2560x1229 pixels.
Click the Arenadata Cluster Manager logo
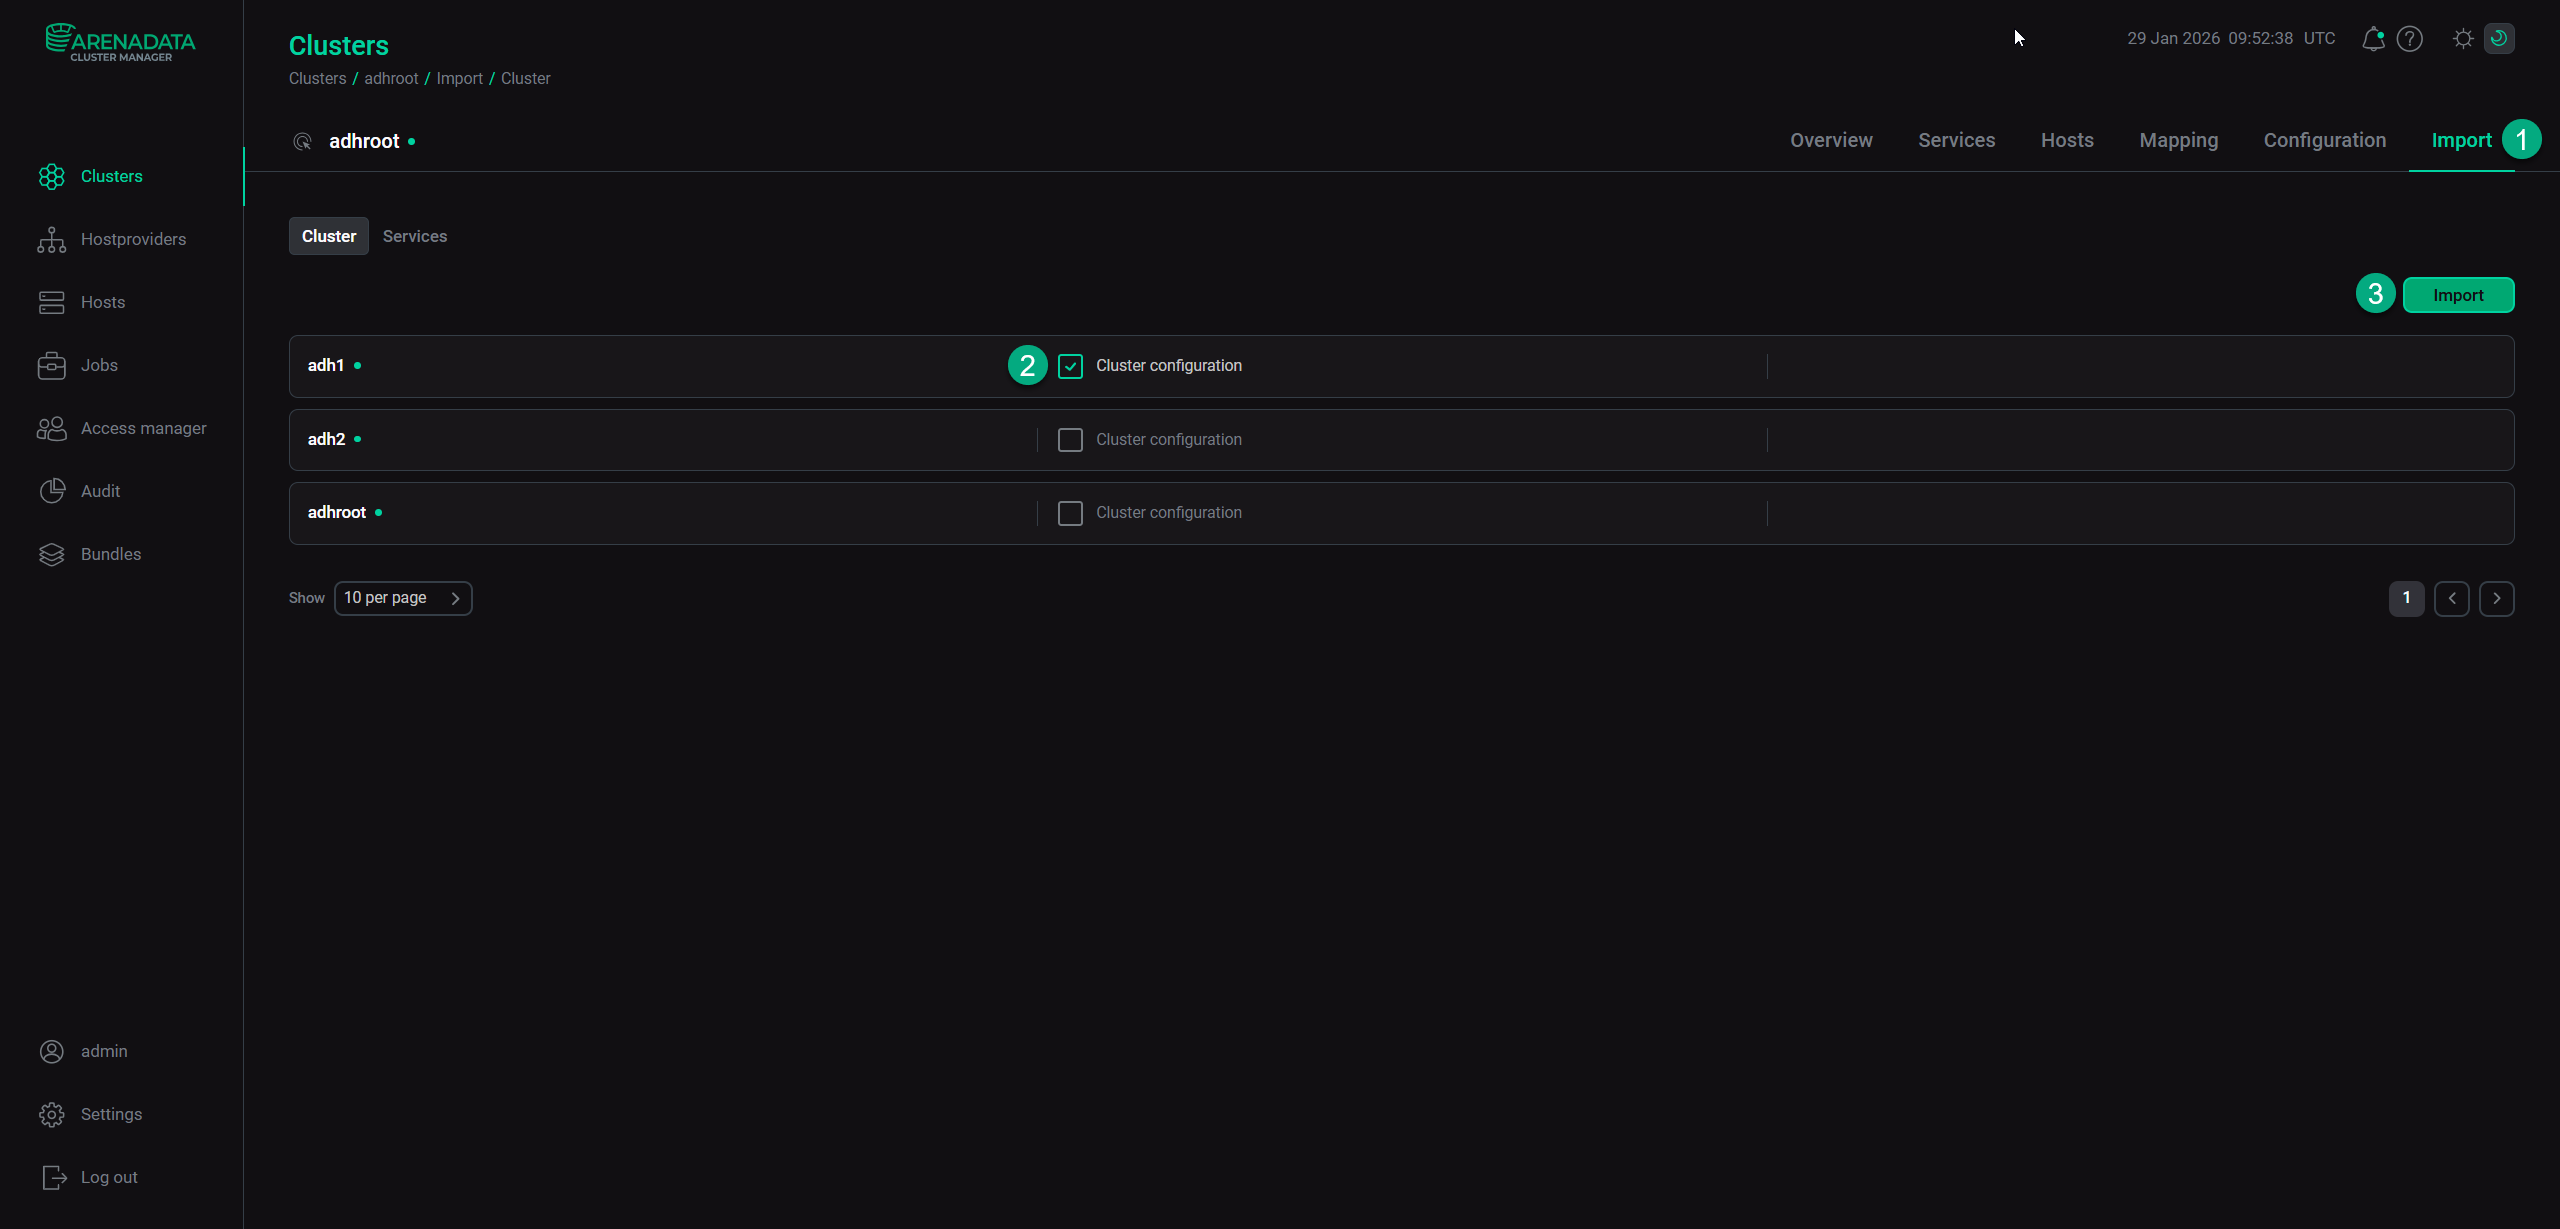(x=120, y=42)
